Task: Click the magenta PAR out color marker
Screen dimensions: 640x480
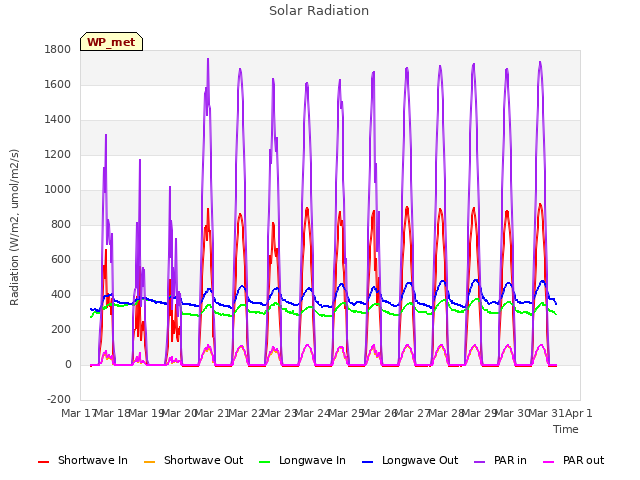Action: 549,462
